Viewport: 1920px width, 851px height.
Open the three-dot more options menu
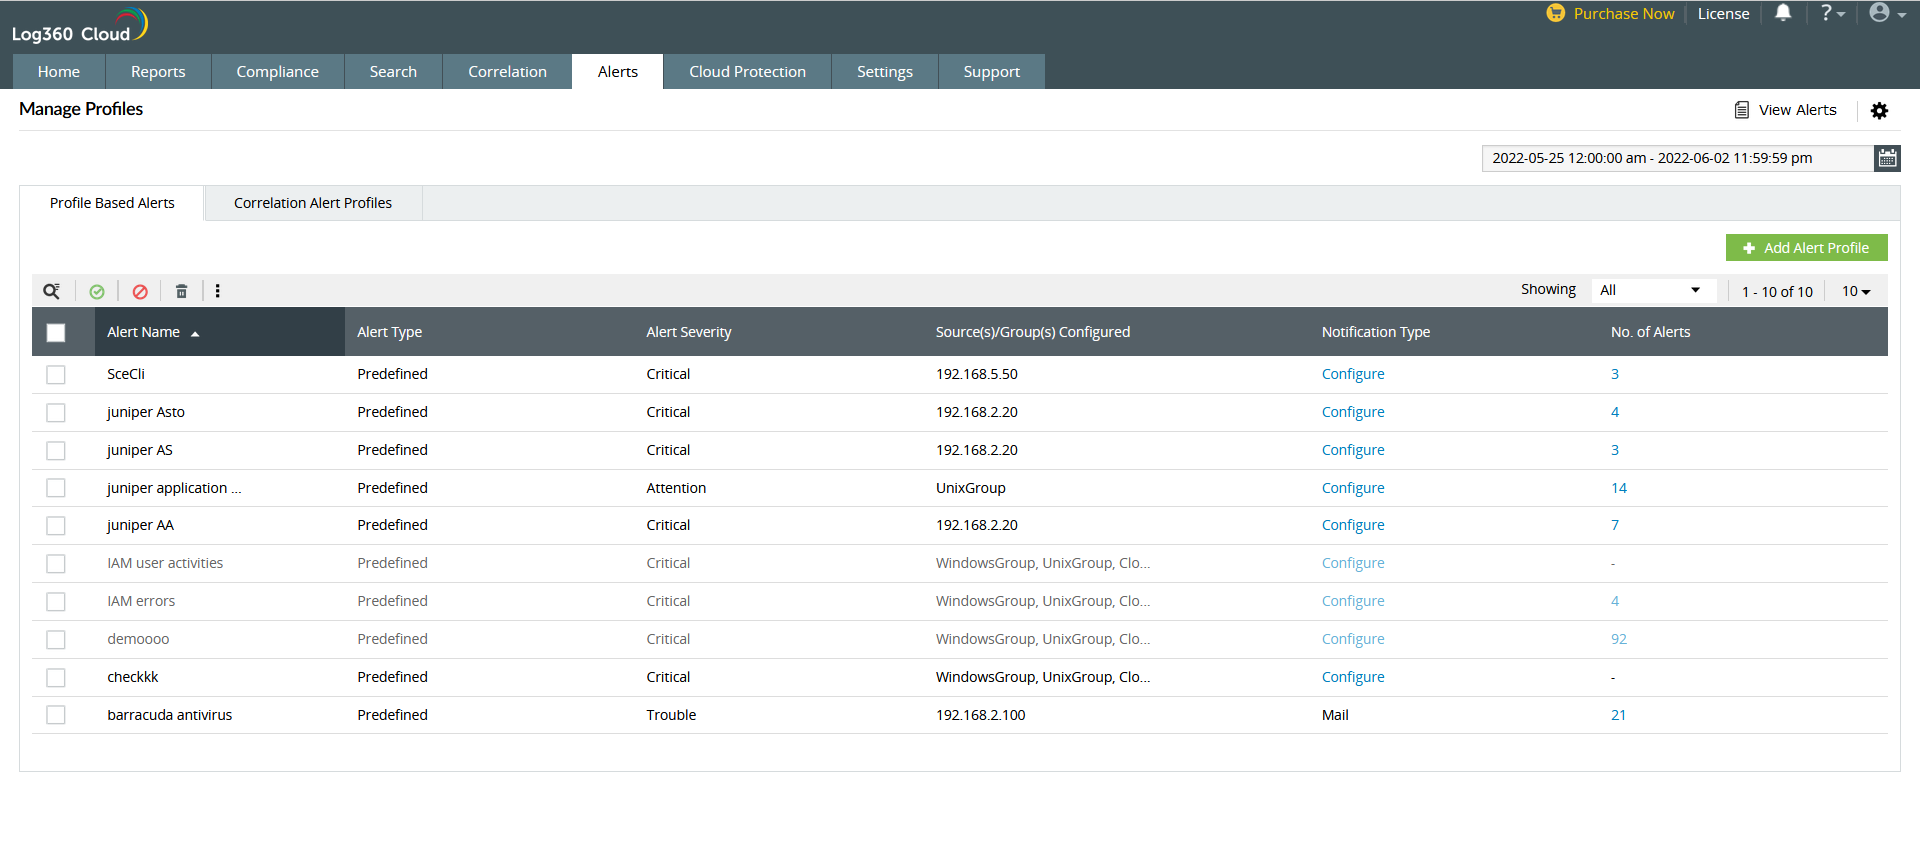217,291
